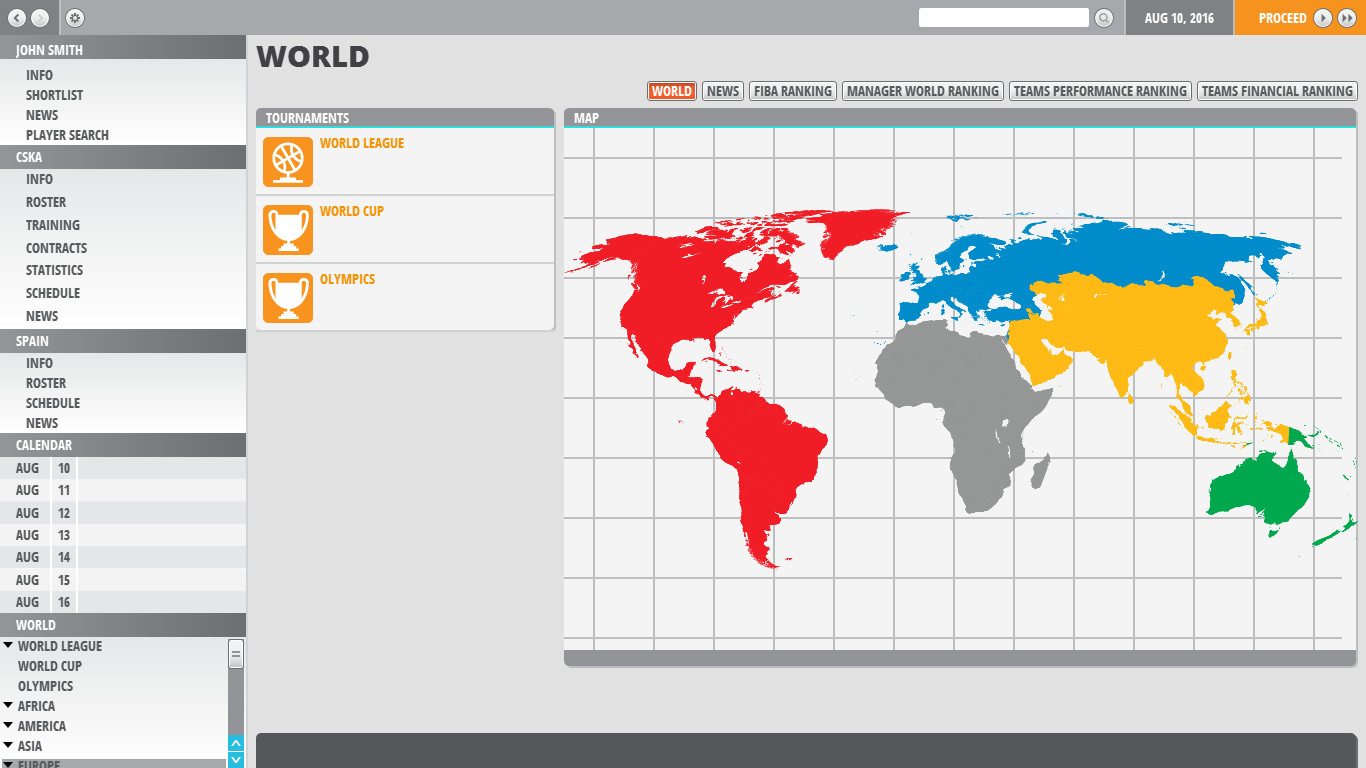The image size is (1366, 768).
Task: Click the scrollbar down arrow in world panel
Action: [235, 761]
